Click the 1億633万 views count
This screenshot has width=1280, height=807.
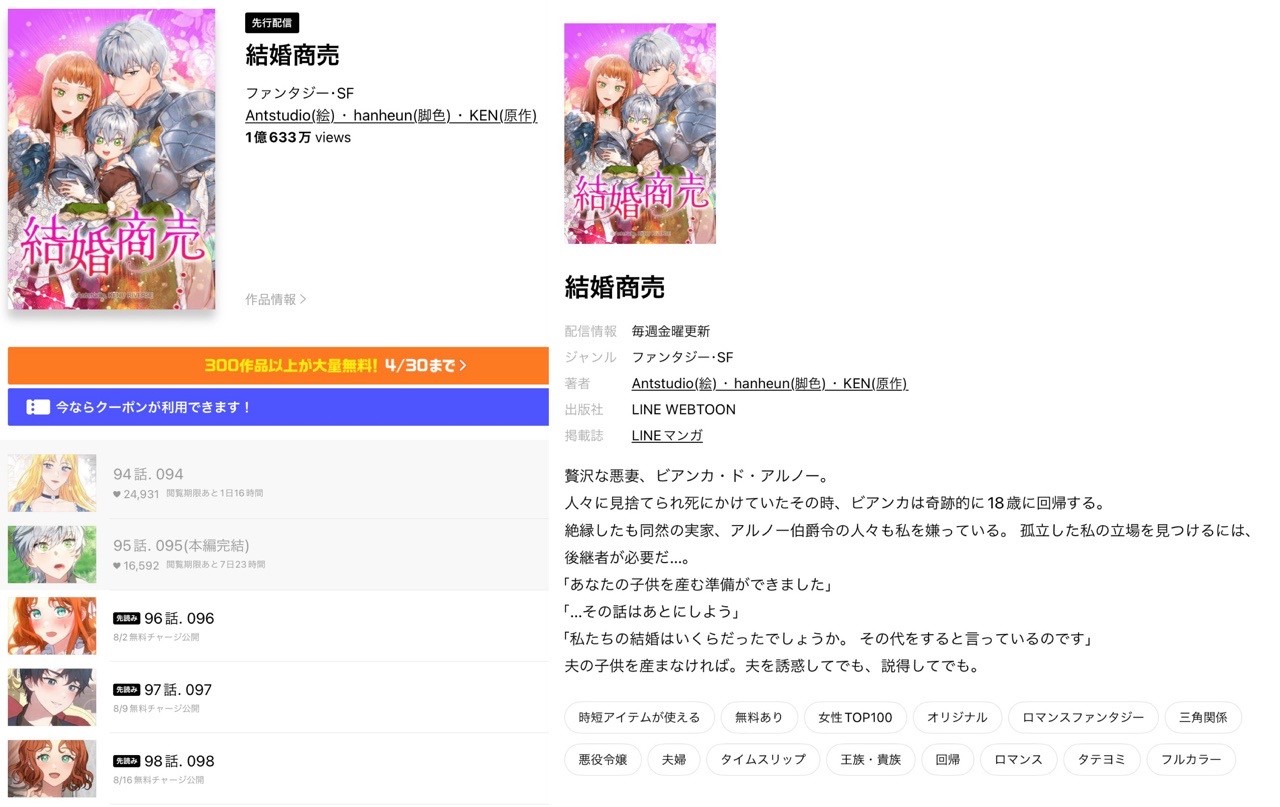coord(298,138)
